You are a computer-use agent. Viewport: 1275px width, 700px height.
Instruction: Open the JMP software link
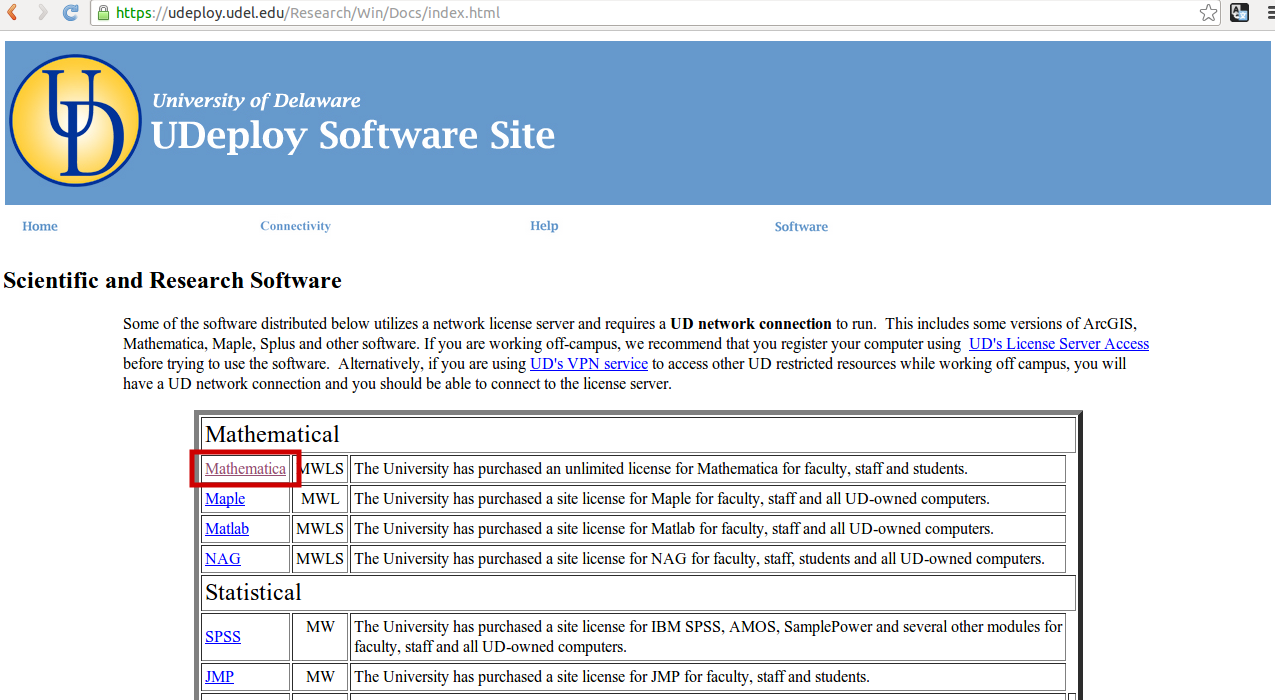tap(219, 677)
